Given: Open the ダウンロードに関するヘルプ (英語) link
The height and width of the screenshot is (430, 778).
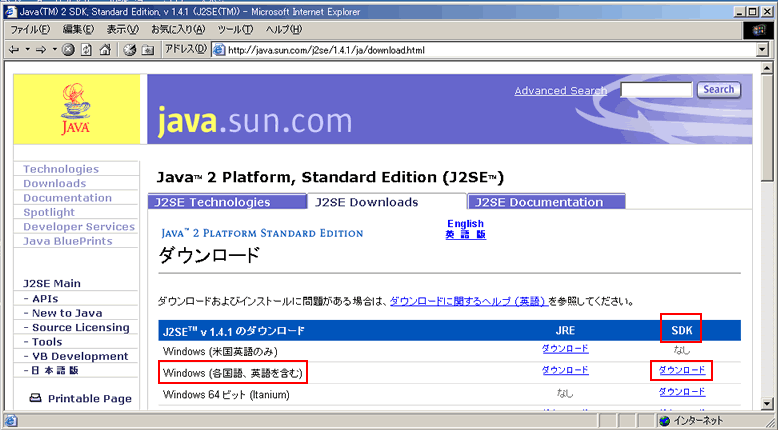Looking at the screenshot, I should click(x=468, y=301).
